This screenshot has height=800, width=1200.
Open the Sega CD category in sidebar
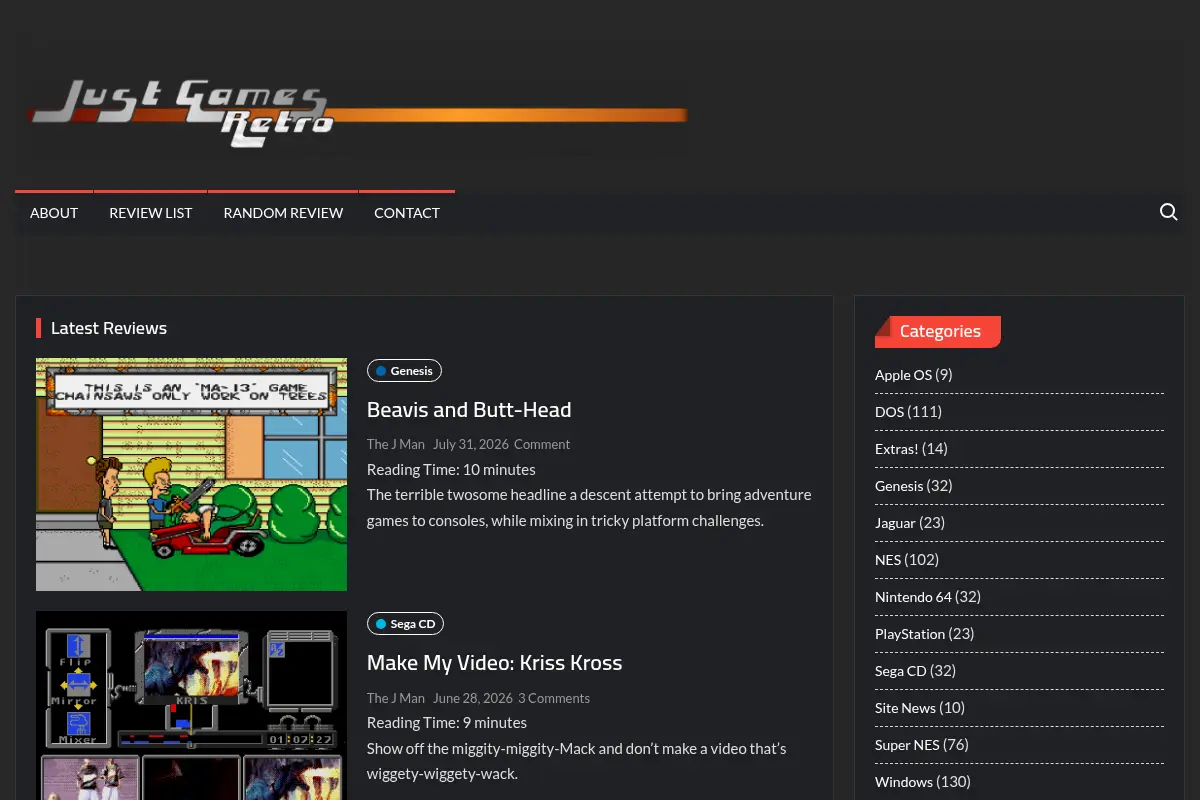pos(901,670)
